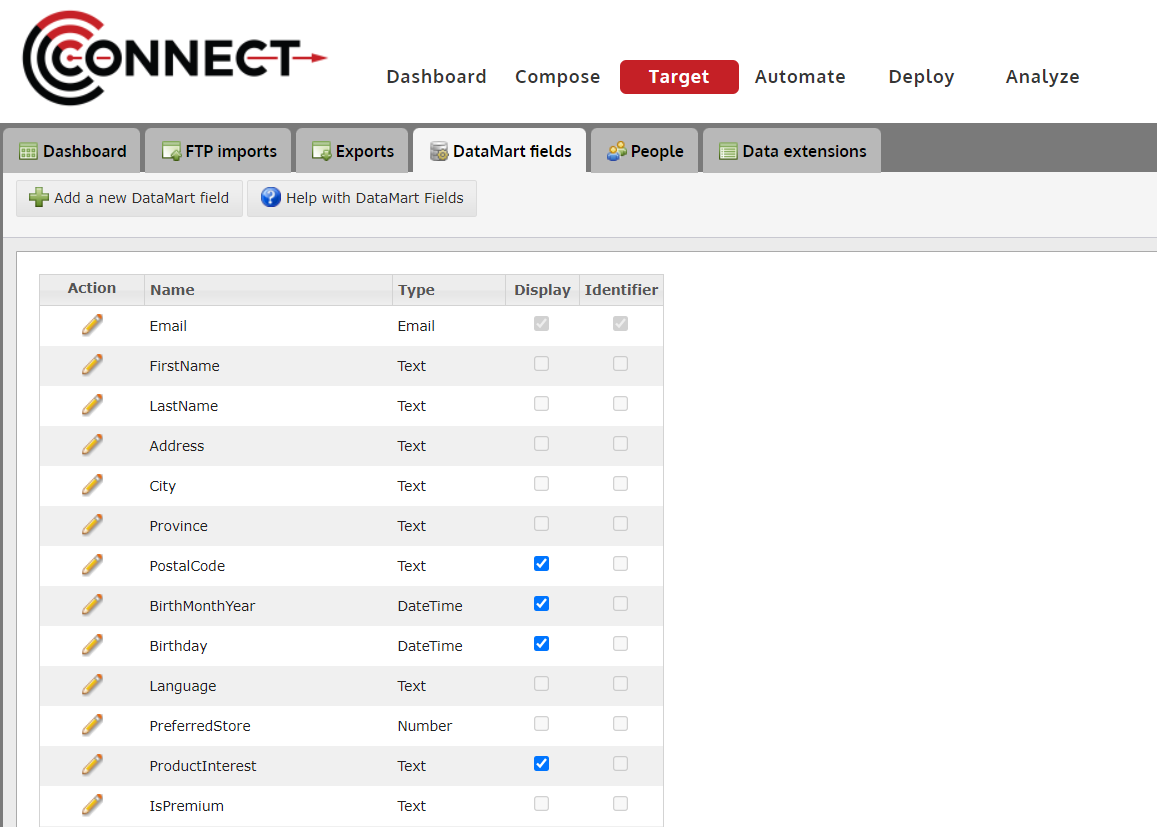
Task: Click the Connect logo in header
Action: [x=174, y=58]
